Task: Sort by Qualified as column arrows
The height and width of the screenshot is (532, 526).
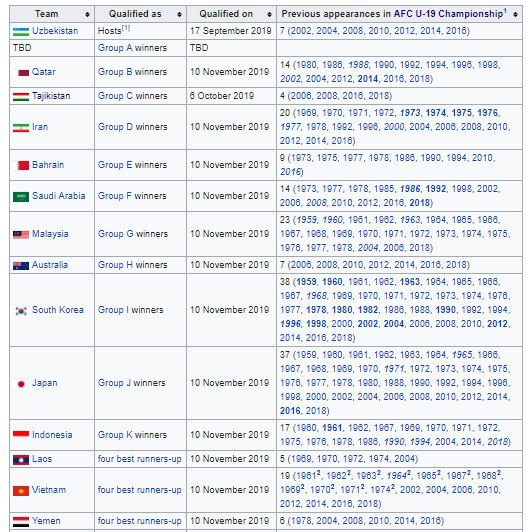Action: coord(179,14)
